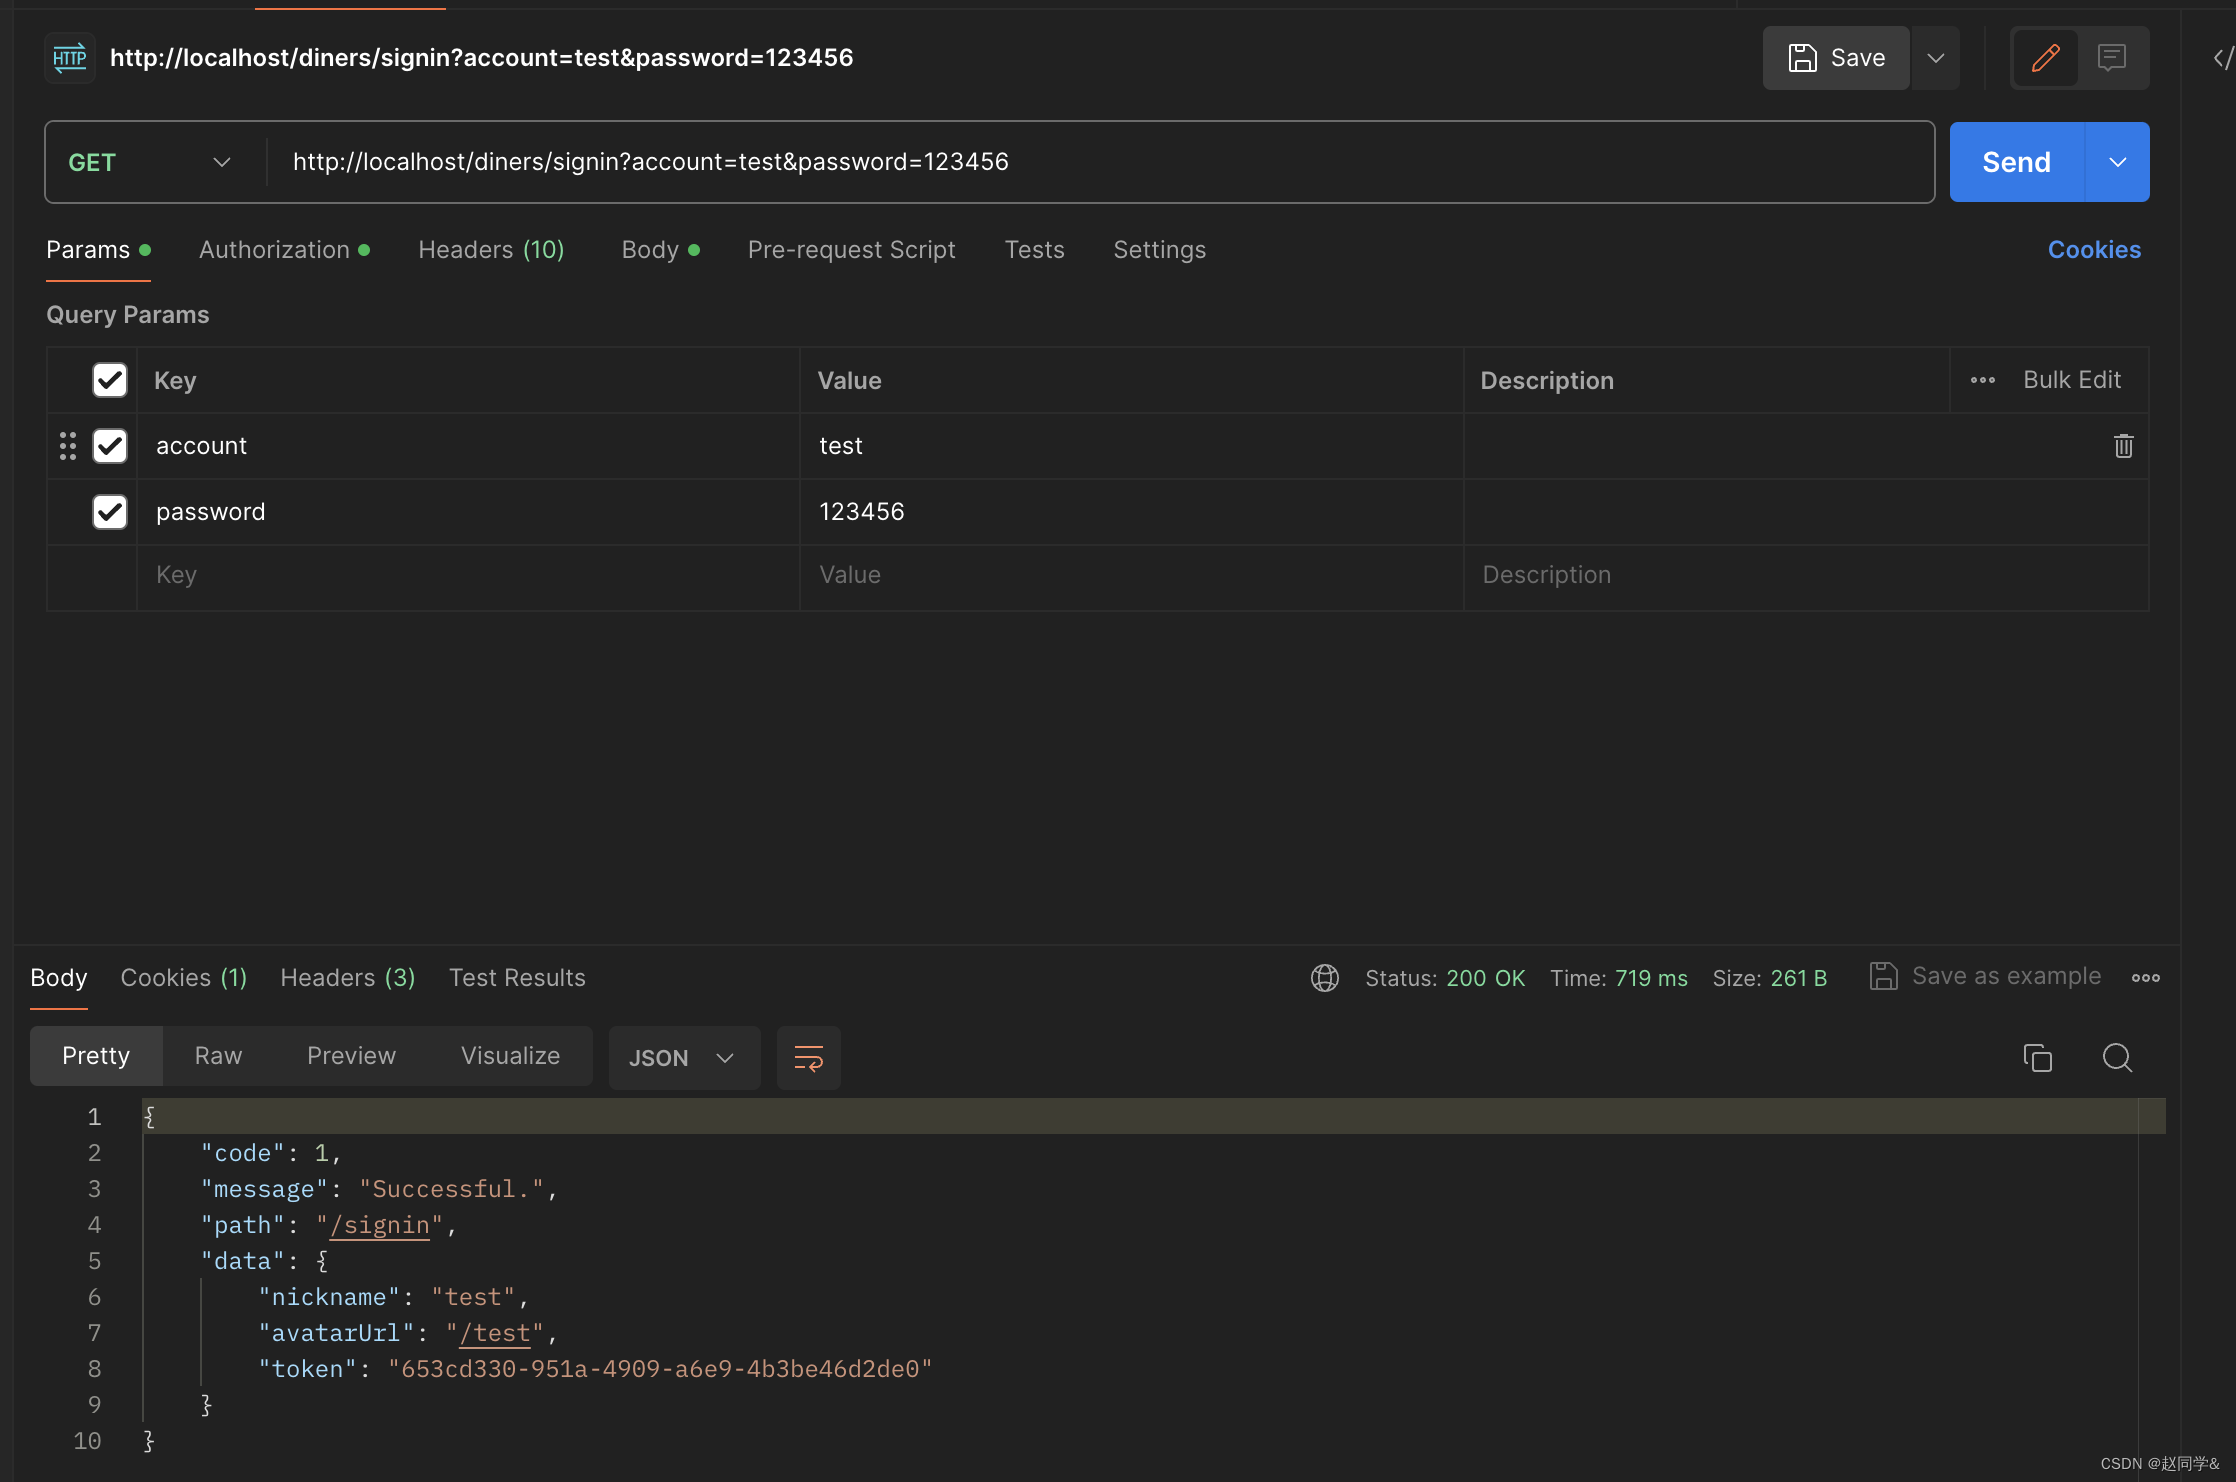Expand the Send button arrow options
The width and height of the screenshot is (2236, 1482).
(2117, 162)
